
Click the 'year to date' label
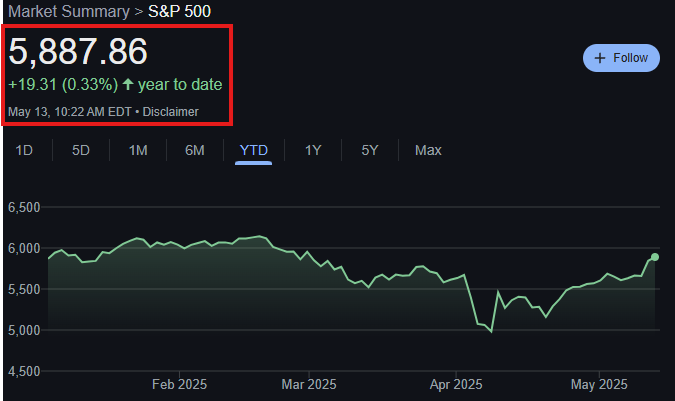(180, 84)
